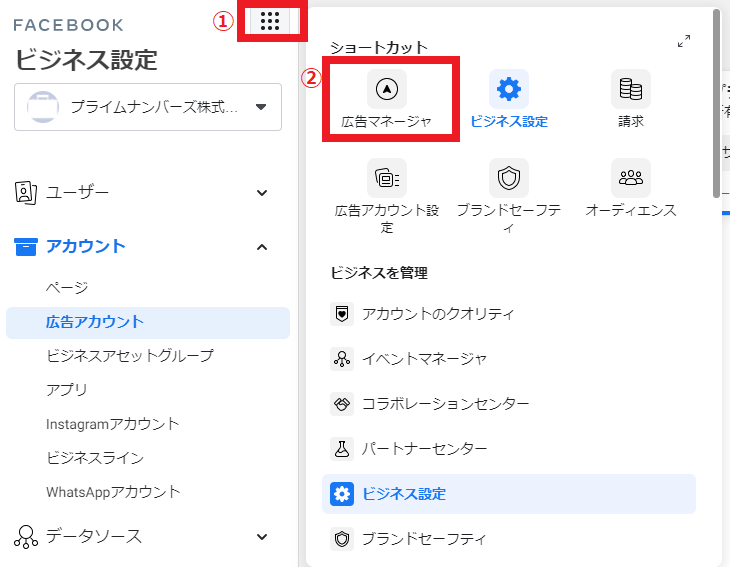Expand the データソース section chevron
This screenshot has height=567, width=730.
pos(262,537)
